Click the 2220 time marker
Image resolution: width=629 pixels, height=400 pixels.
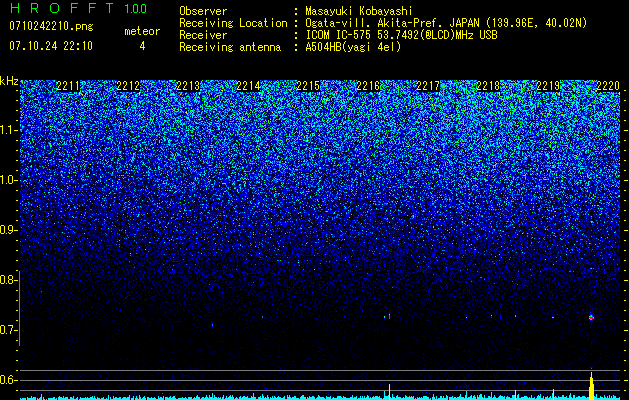[x=608, y=86]
